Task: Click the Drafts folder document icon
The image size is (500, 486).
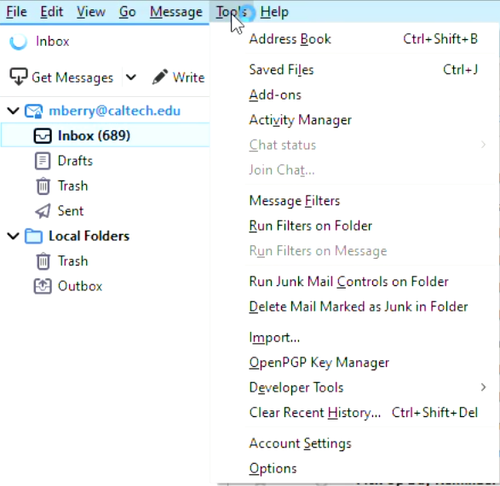Action: pos(43,161)
